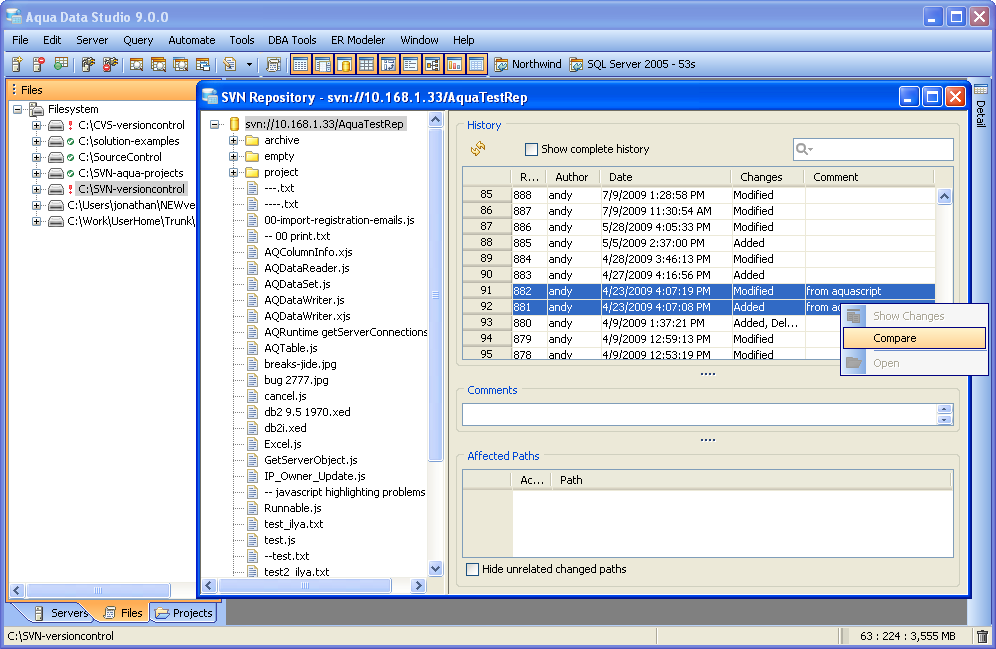
Task: Expand C:\solution-examples in Filesystem tree
Action: [x=37, y=142]
